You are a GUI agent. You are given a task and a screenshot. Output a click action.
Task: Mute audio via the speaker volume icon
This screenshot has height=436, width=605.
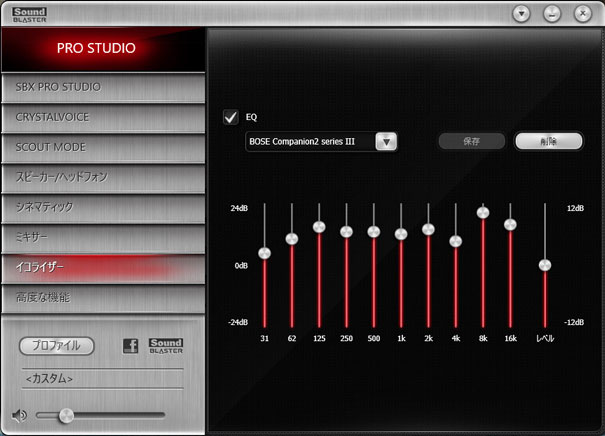pyautogui.click(x=19, y=416)
